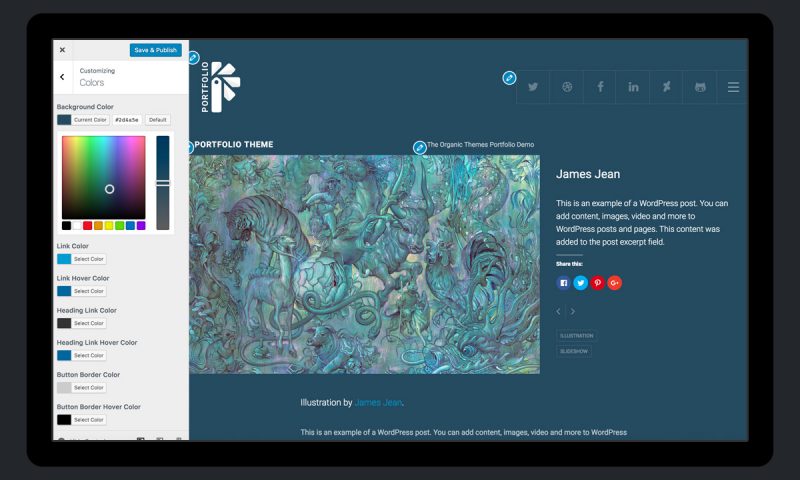The width and height of the screenshot is (800, 480).
Task: Open the hamburger menu in the header
Action: (733, 87)
